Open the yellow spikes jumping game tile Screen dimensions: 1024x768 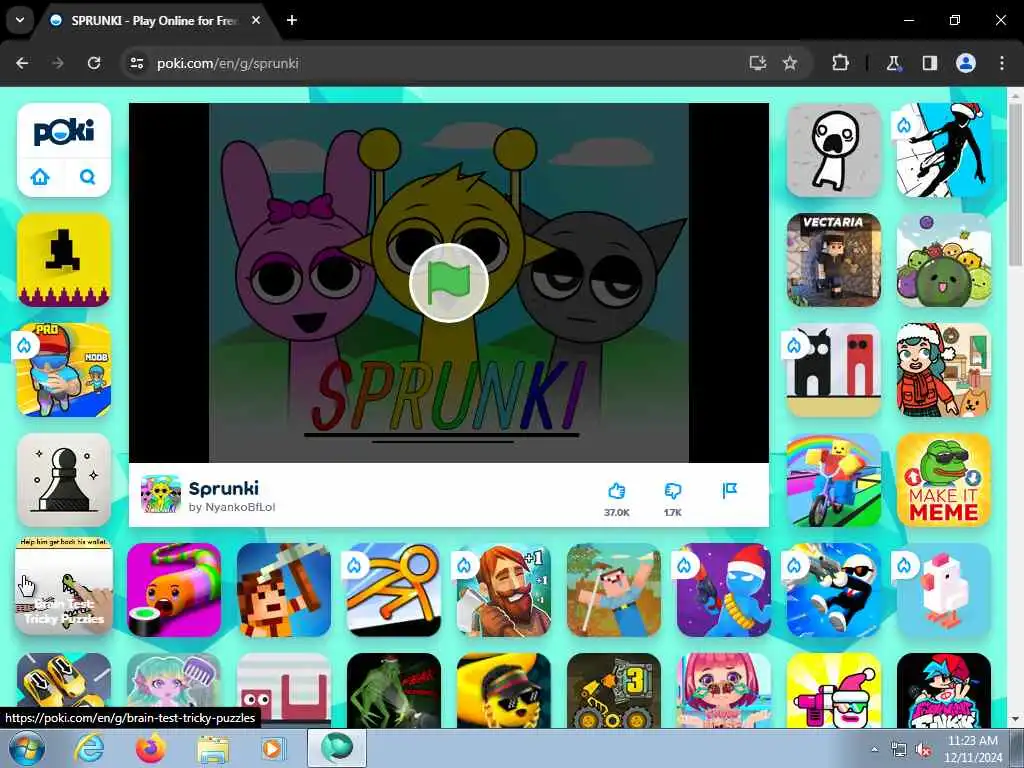(64, 260)
